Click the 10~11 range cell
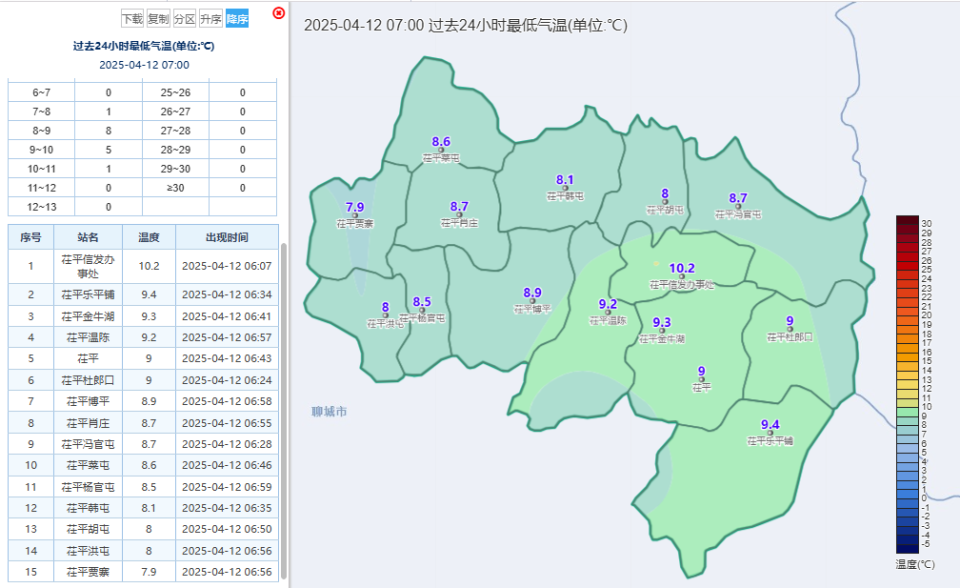 point(42,168)
